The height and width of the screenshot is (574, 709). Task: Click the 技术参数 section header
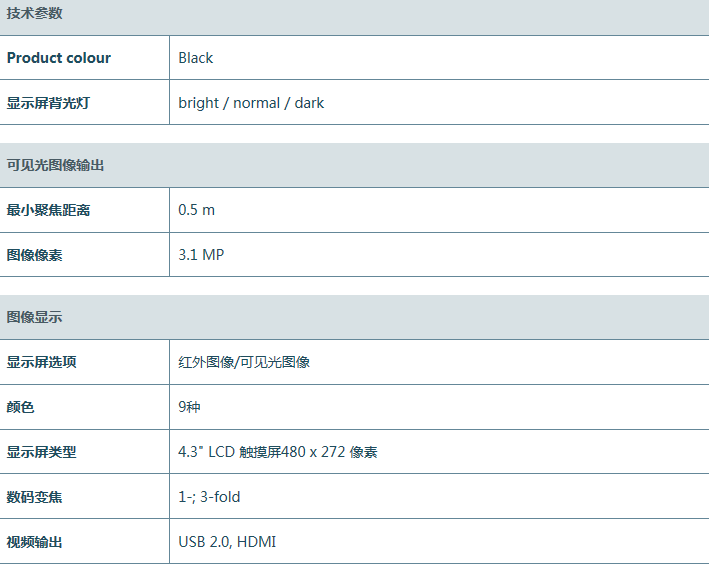[x=34, y=13]
